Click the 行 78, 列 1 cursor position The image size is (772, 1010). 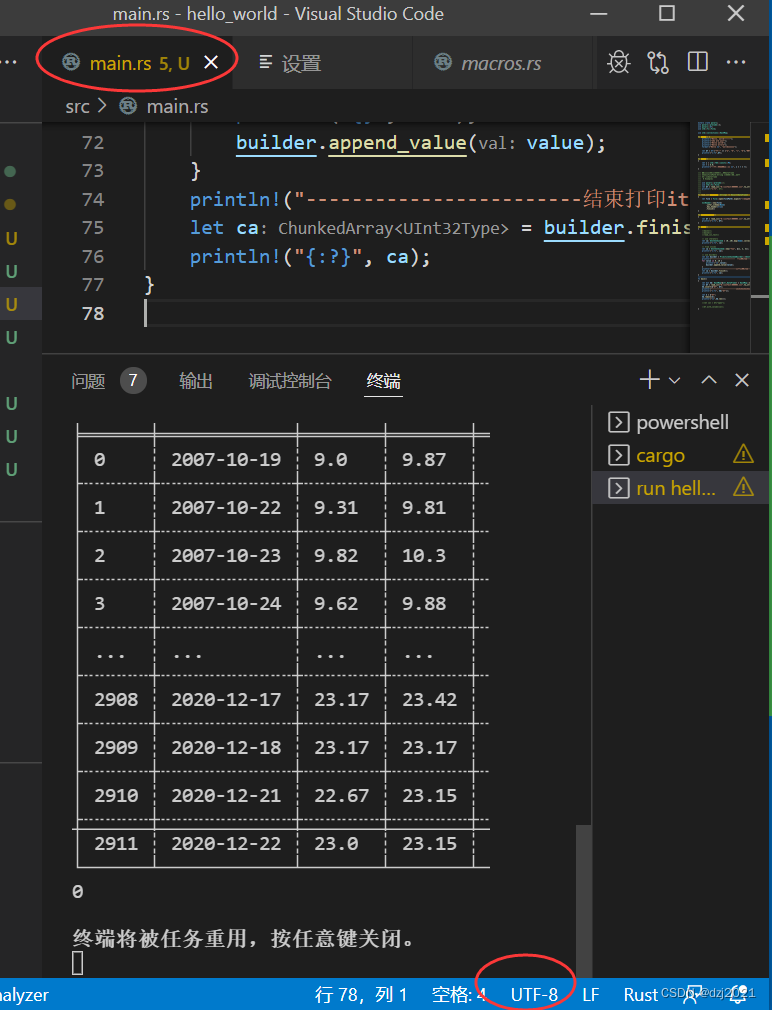coord(361,995)
